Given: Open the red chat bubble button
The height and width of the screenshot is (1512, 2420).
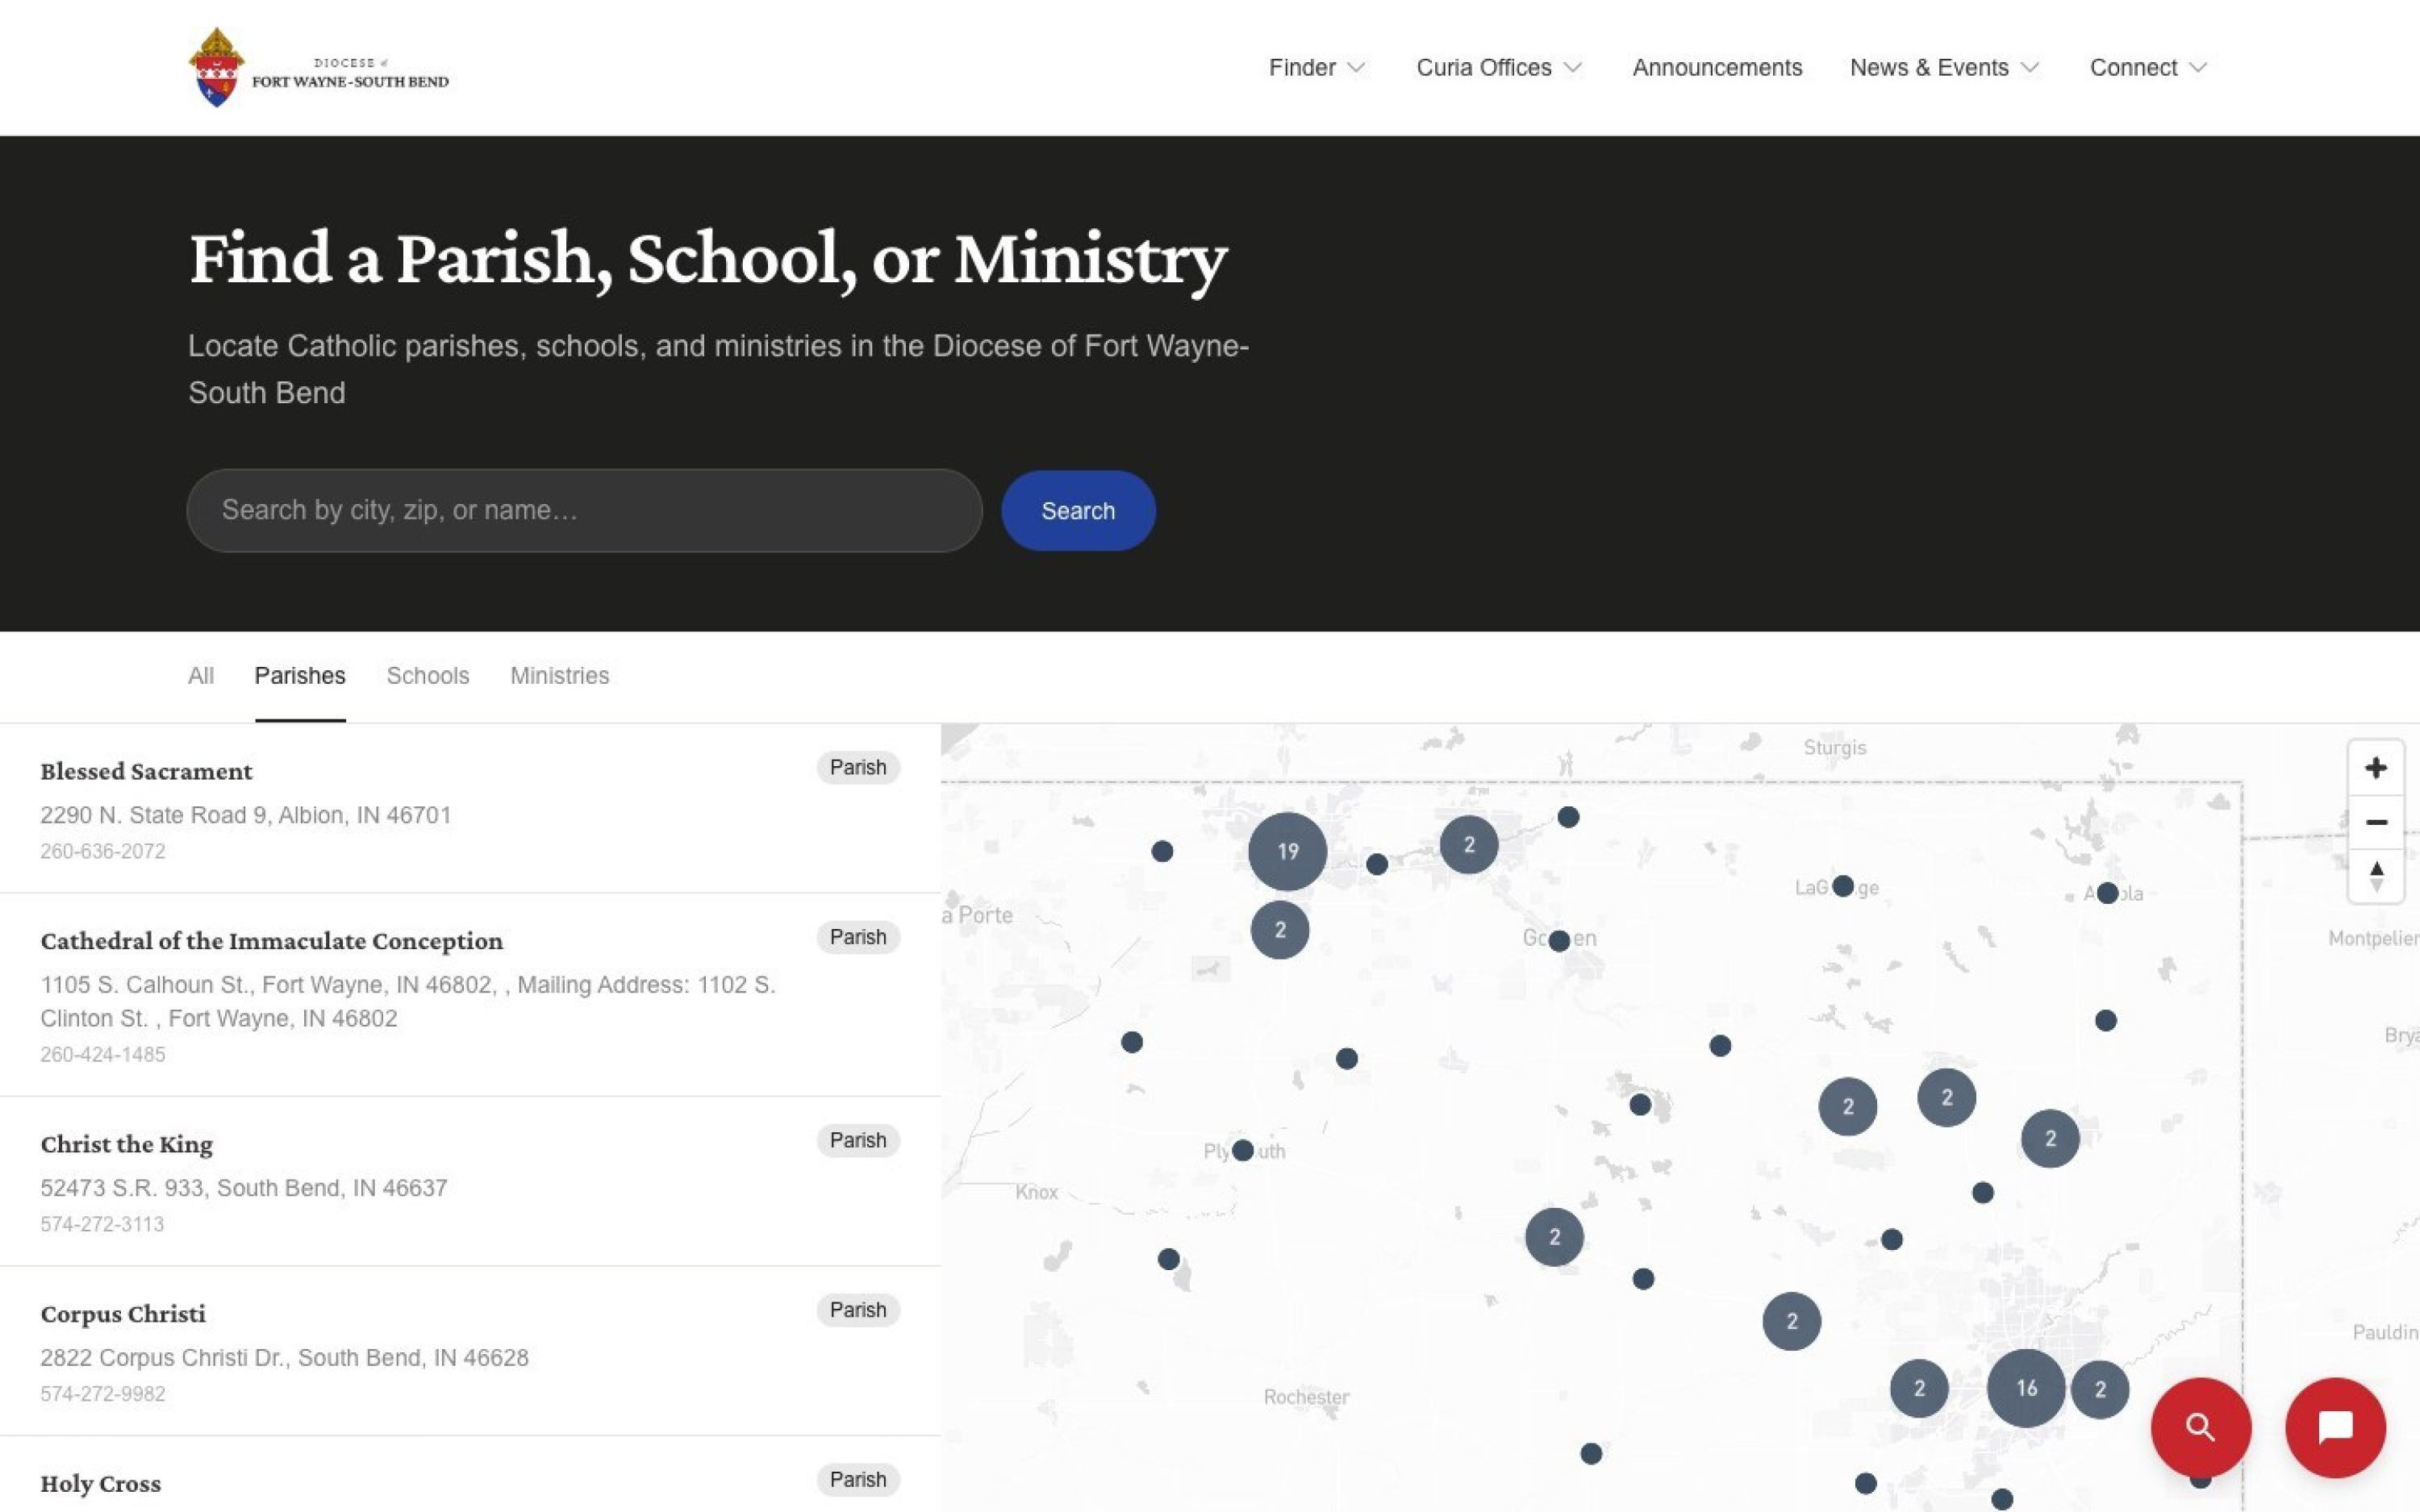Looking at the screenshot, I should tap(2335, 1427).
